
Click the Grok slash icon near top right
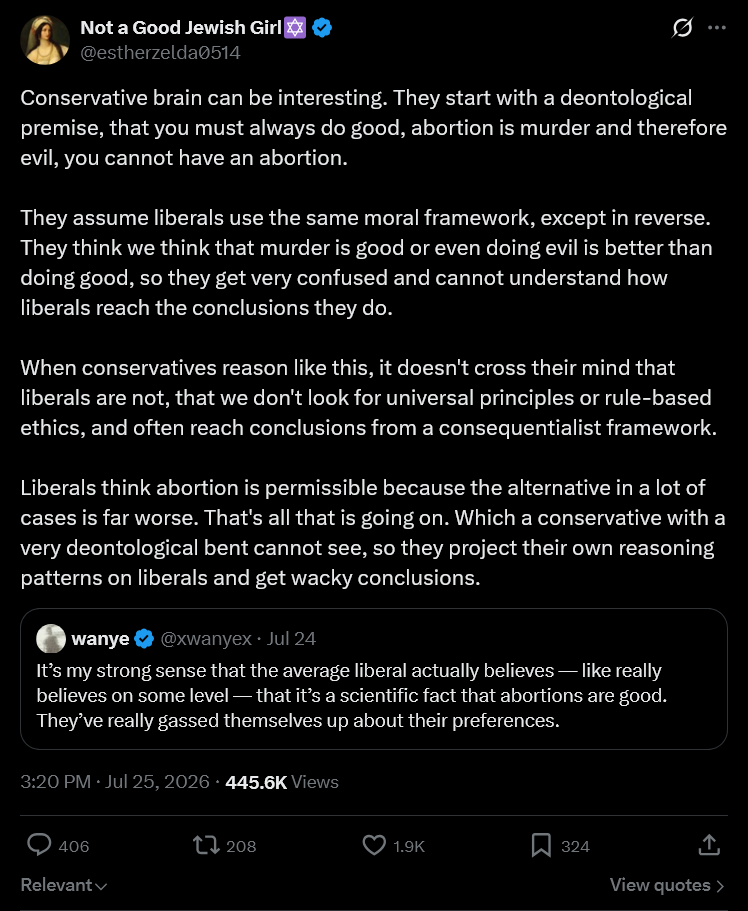(x=682, y=27)
